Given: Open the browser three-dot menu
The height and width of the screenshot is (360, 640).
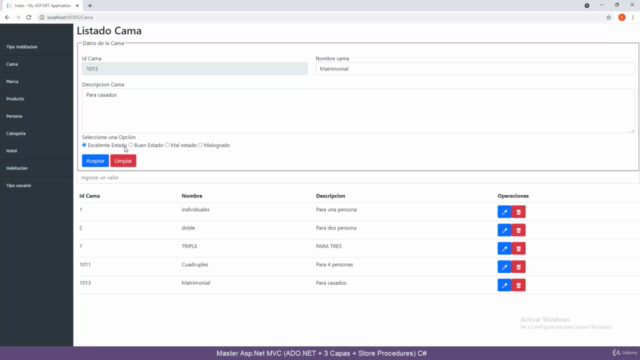Looking at the screenshot, I should [633, 17].
